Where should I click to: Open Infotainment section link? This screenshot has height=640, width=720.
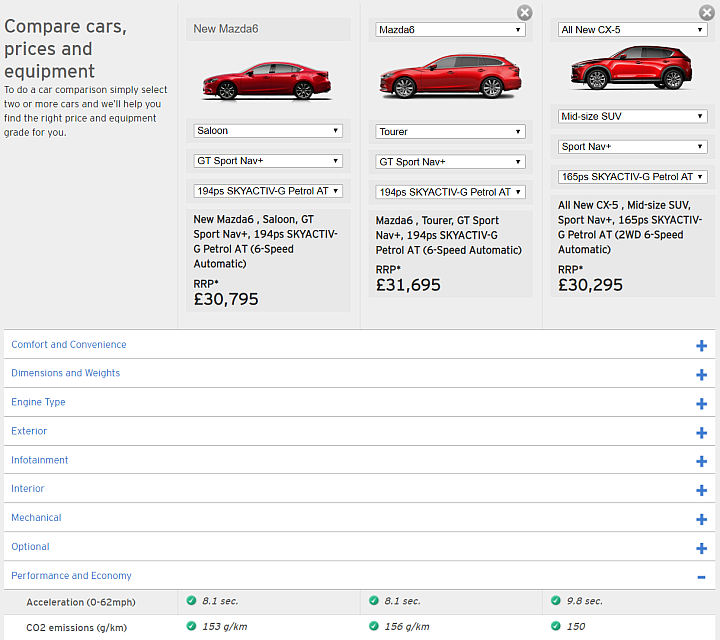[39, 460]
